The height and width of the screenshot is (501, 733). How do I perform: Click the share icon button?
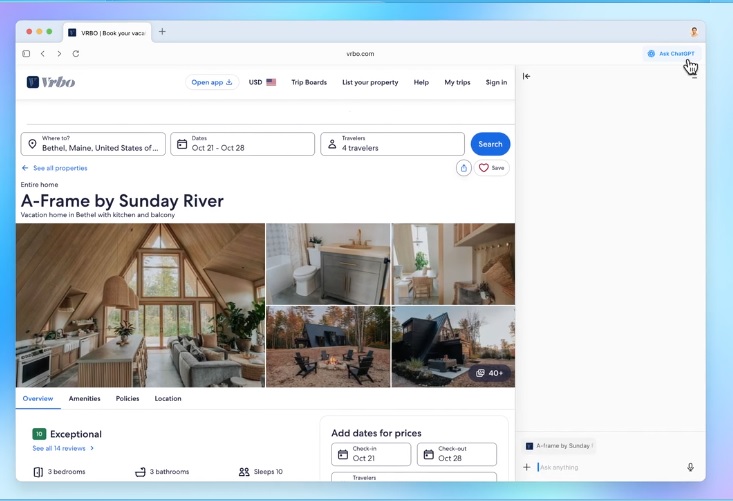click(464, 168)
